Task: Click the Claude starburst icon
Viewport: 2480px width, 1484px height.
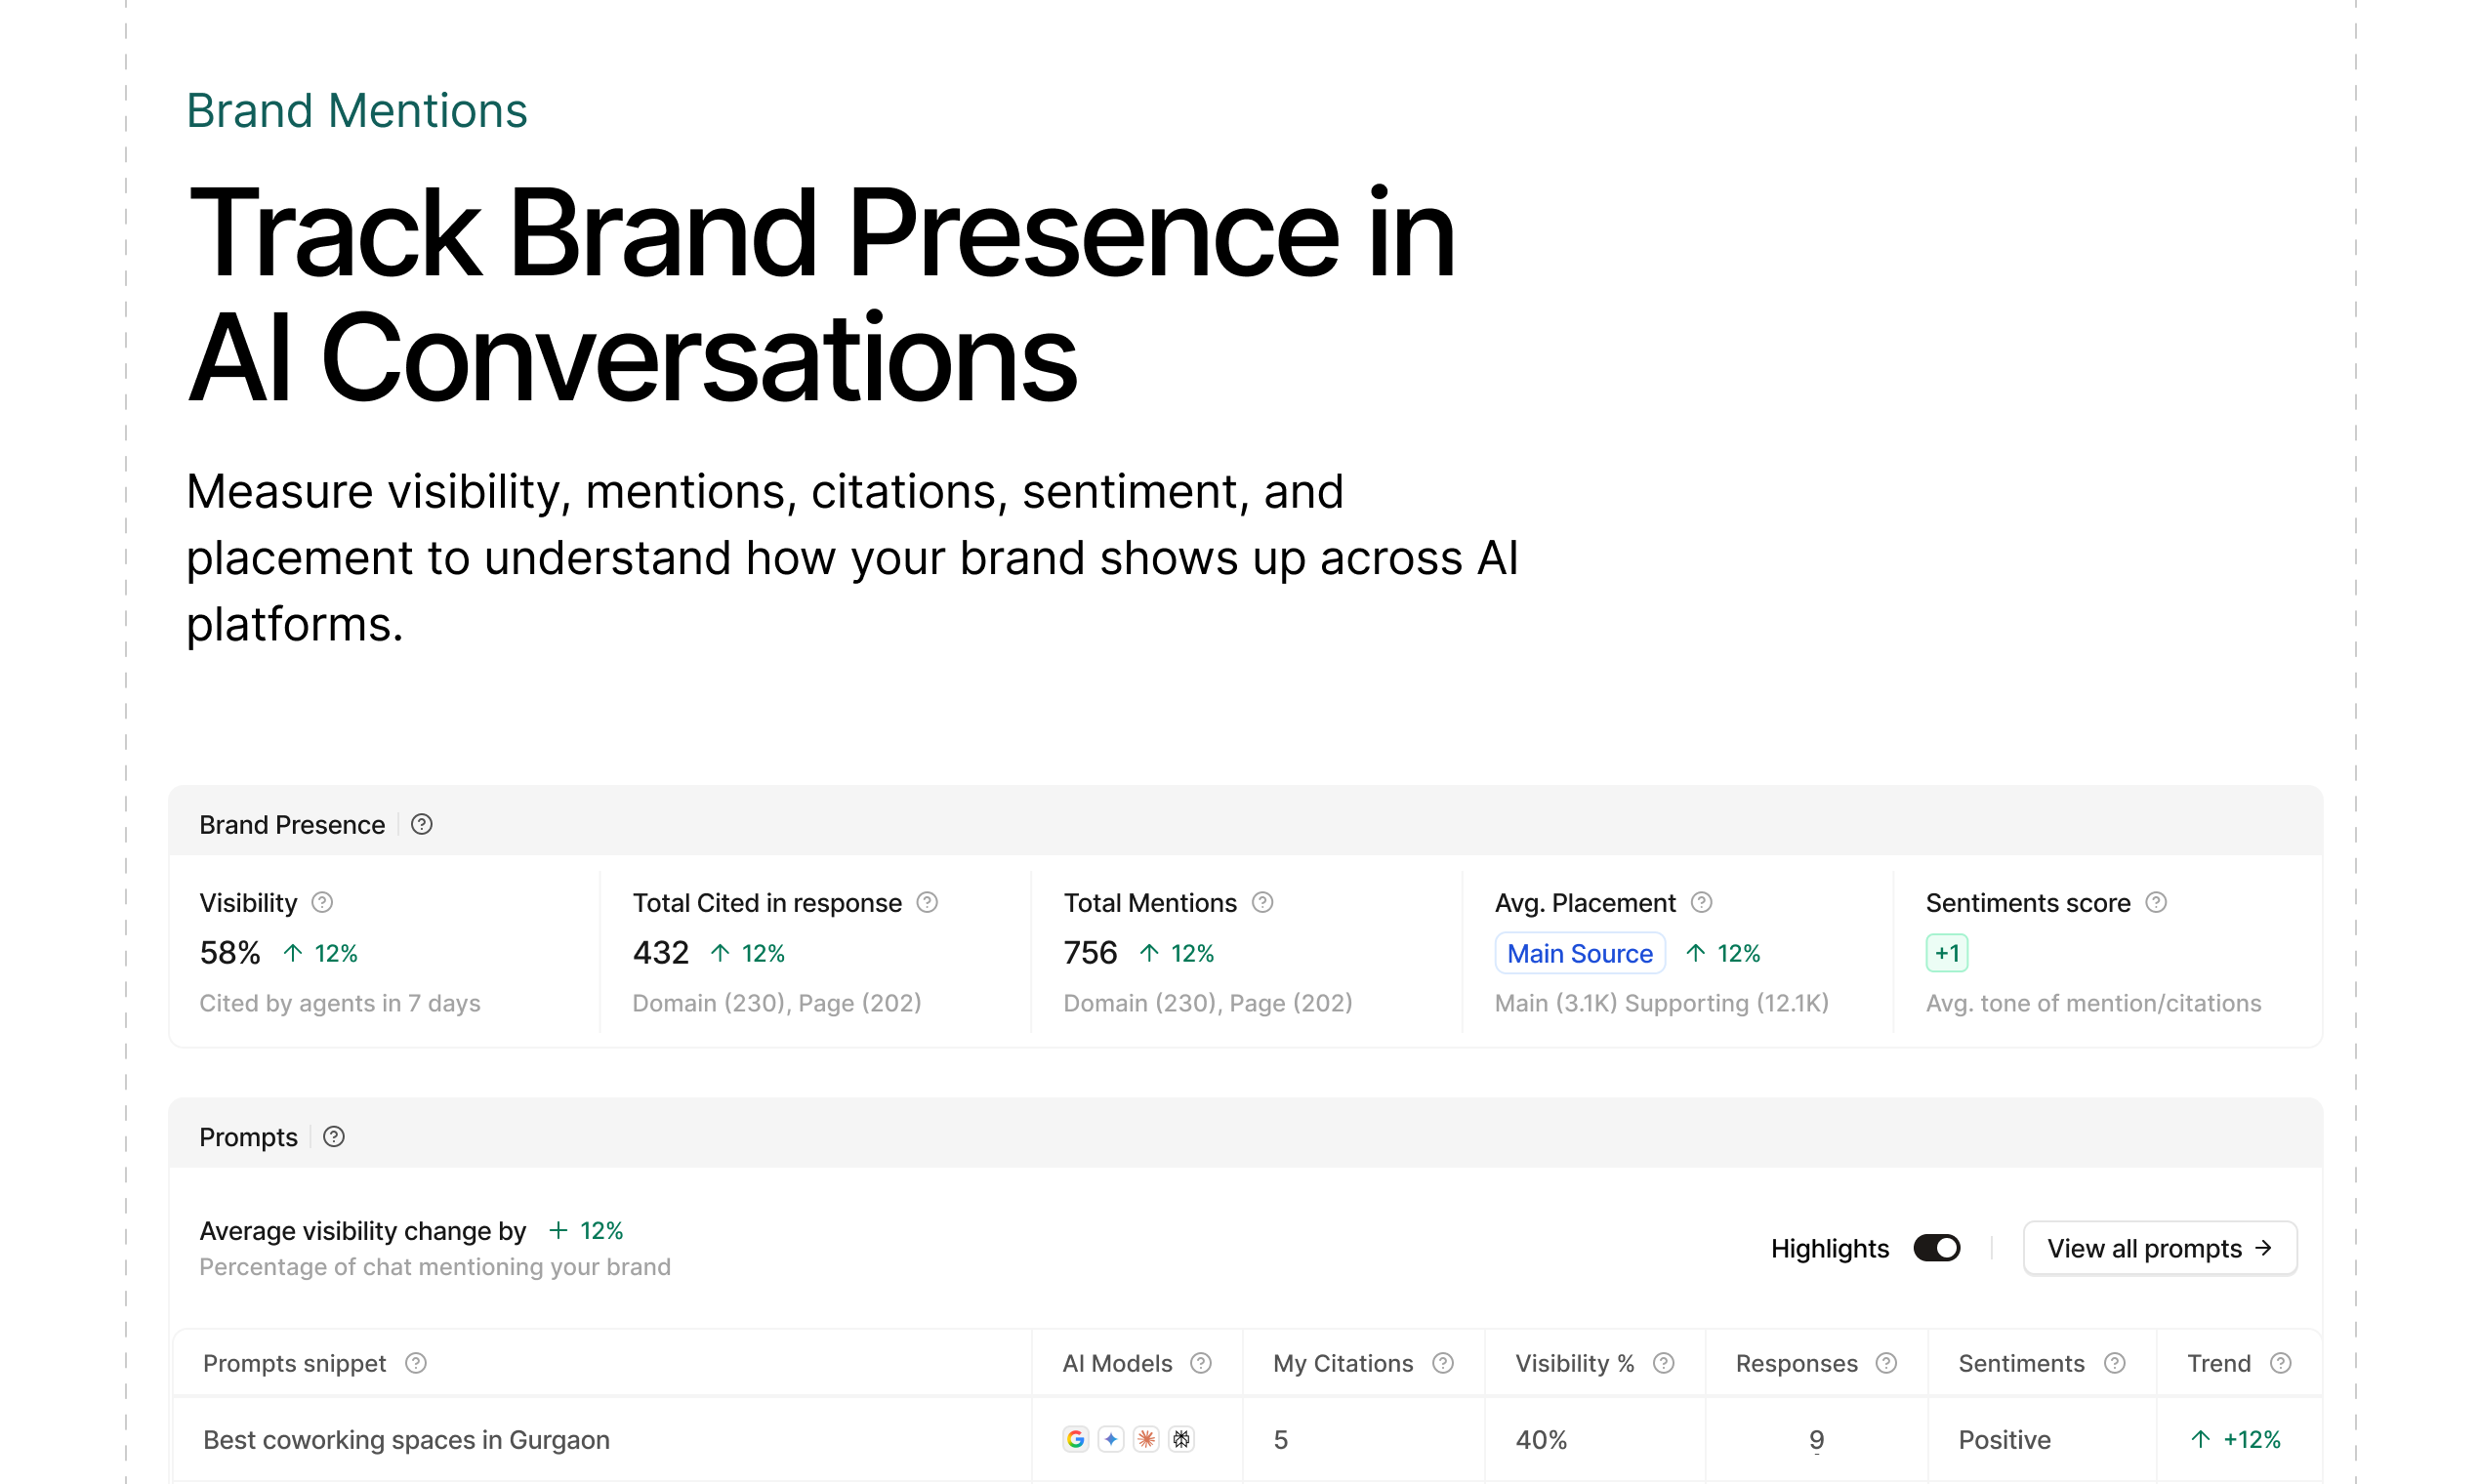Action: [x=1146, y=1439]
